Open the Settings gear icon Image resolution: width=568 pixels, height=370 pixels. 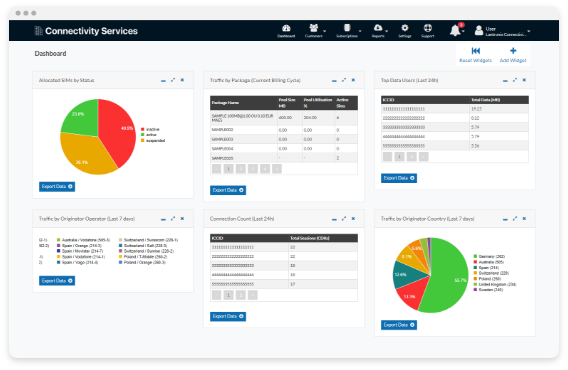(405, 28)
